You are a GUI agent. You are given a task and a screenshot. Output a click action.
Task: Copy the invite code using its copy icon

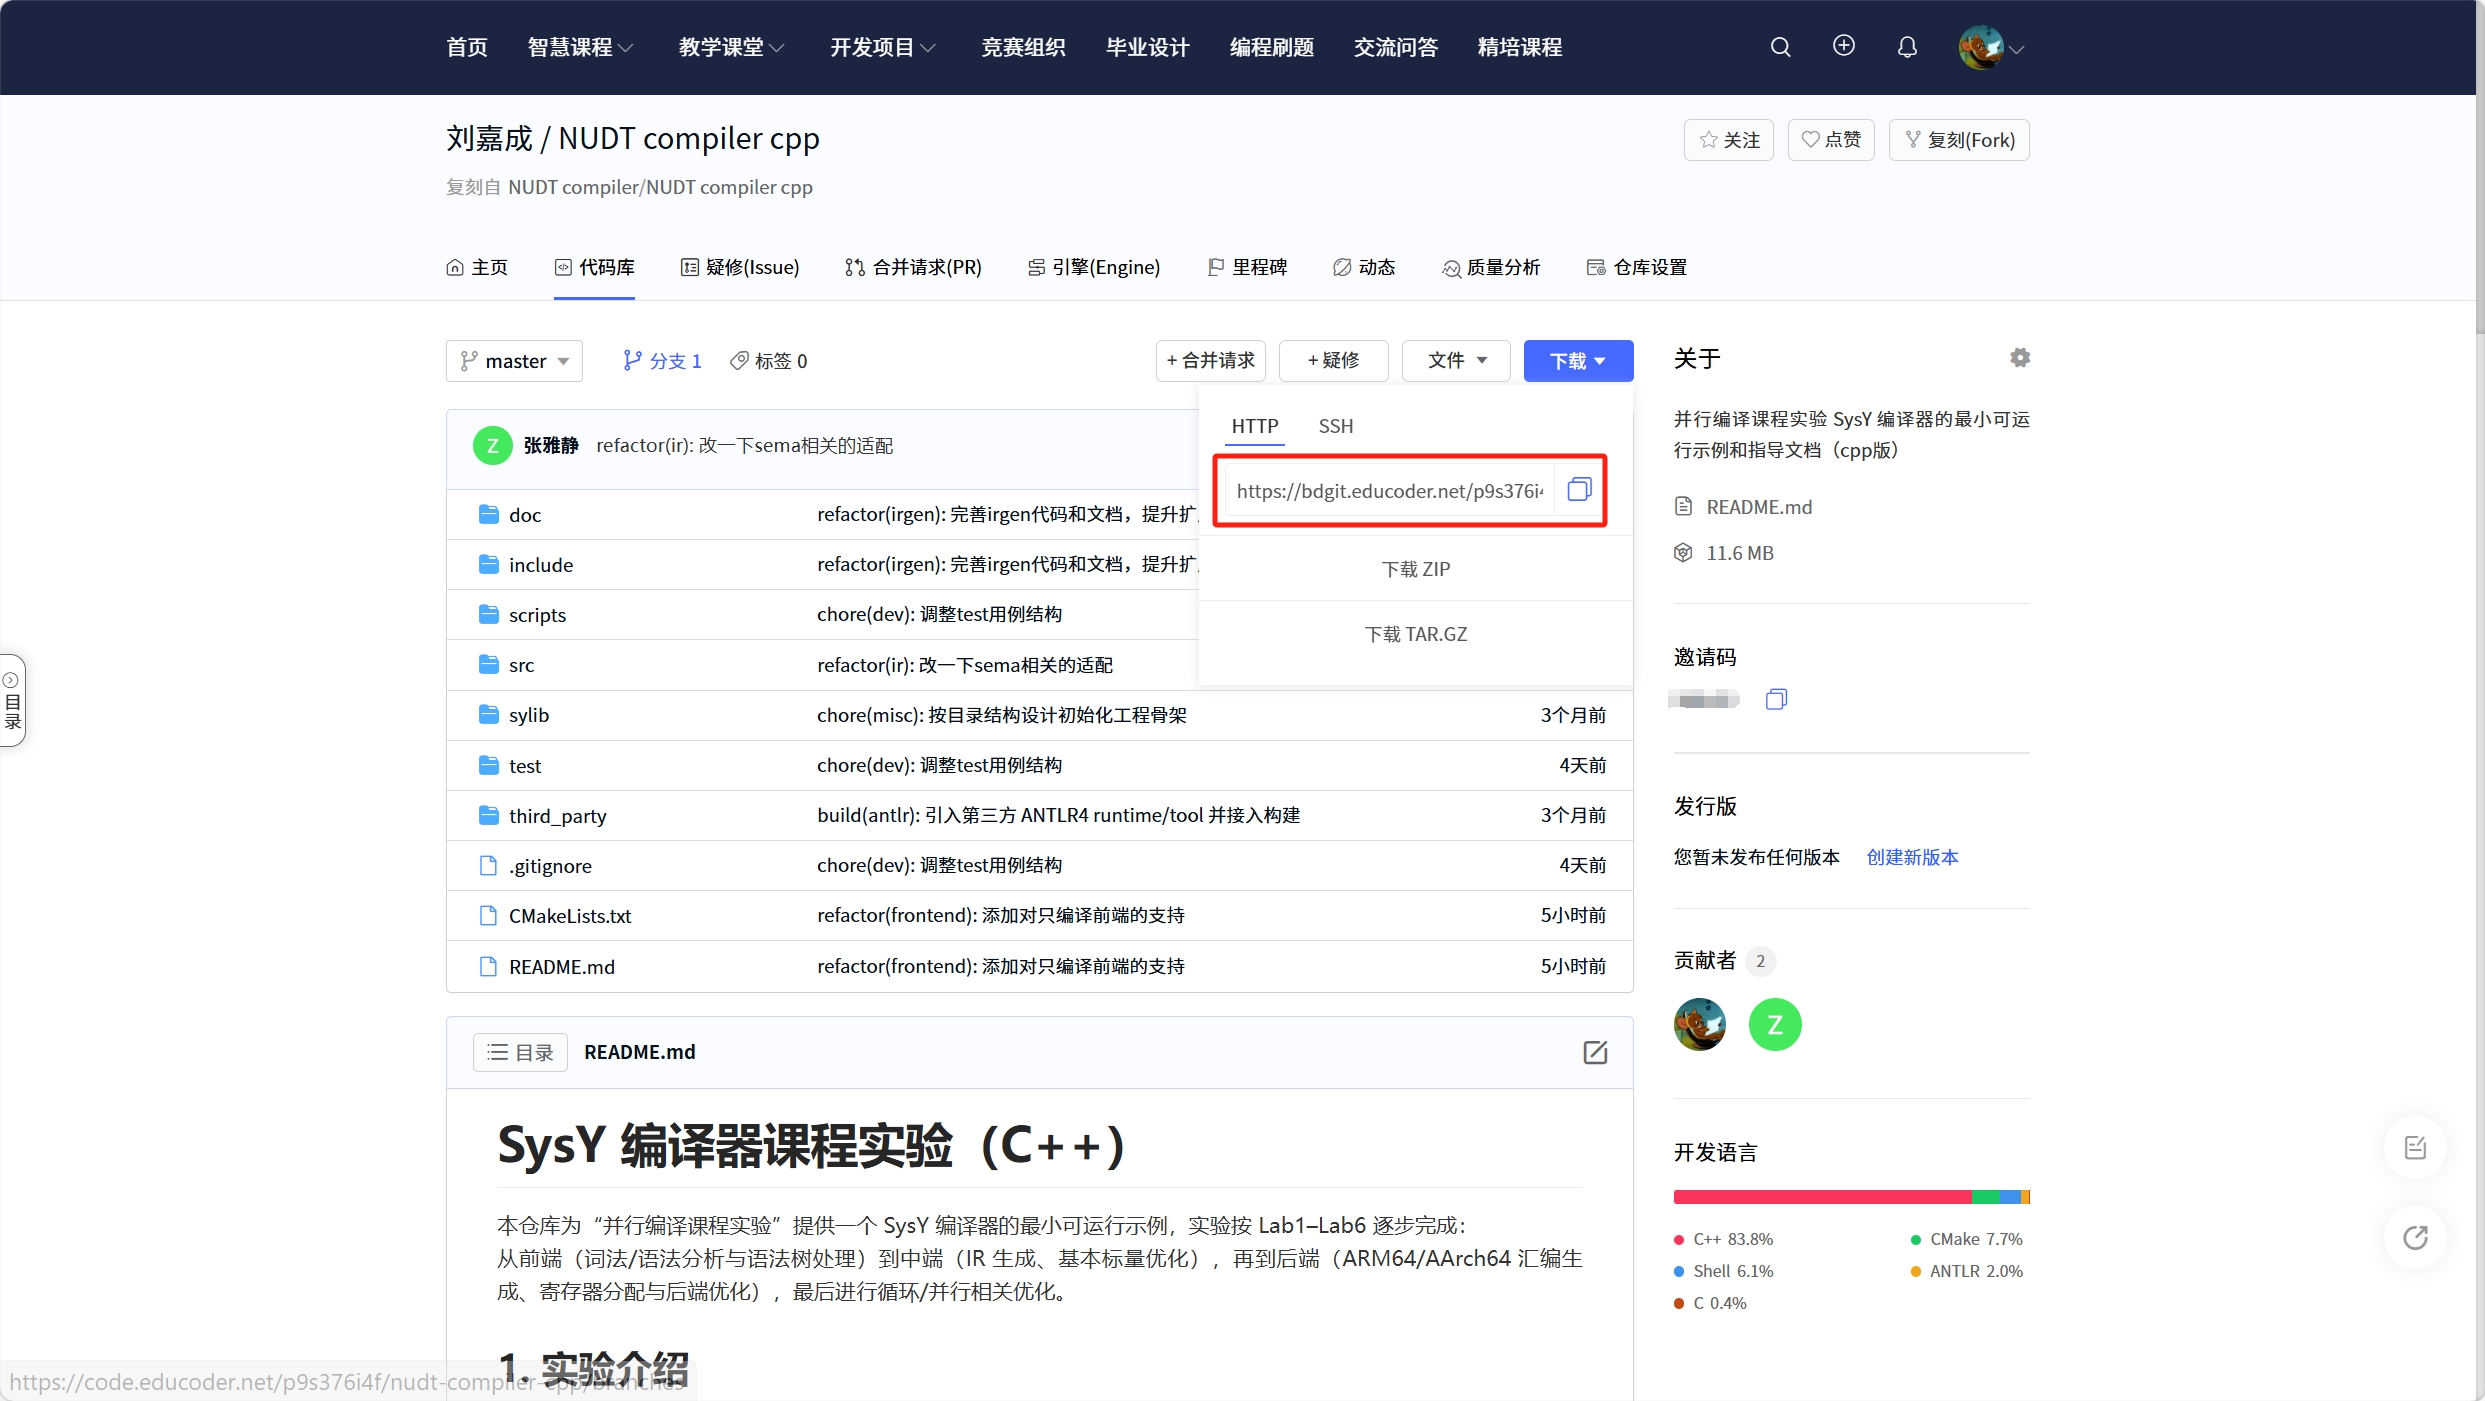[x=1776, y=698]
